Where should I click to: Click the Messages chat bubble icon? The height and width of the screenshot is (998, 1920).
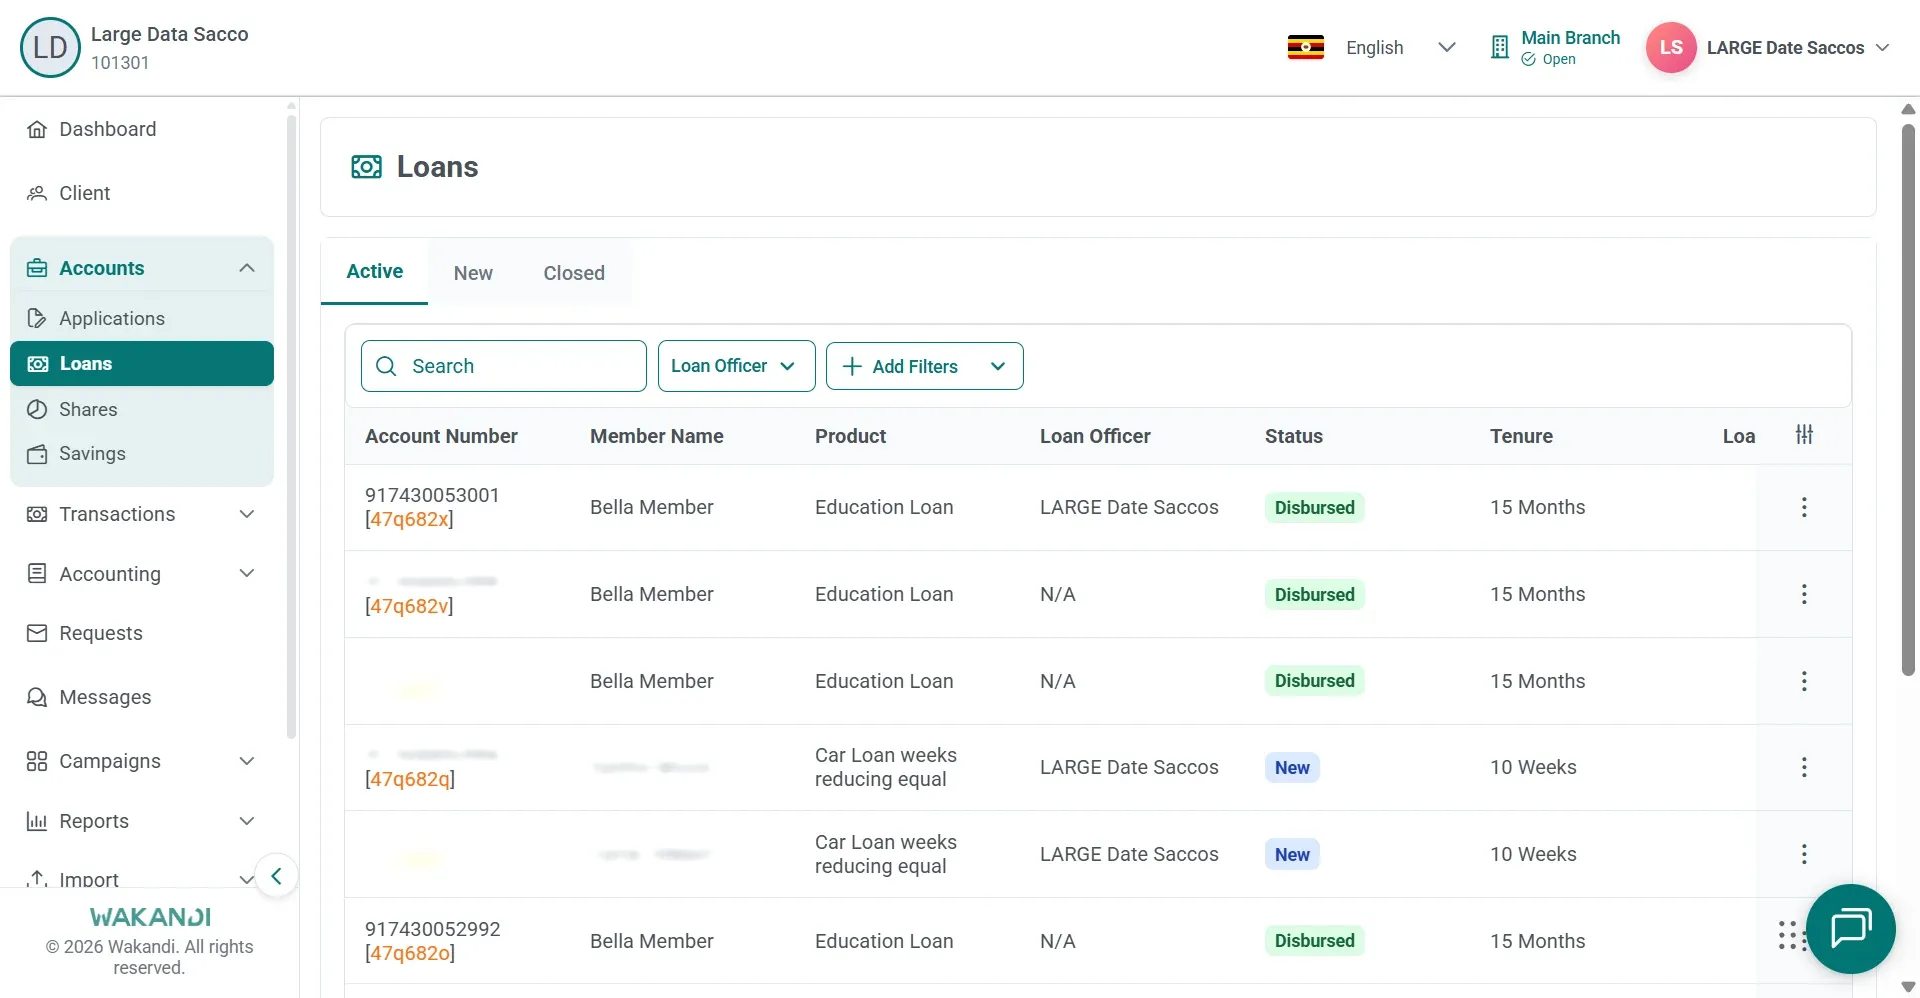tap(37, 697)
